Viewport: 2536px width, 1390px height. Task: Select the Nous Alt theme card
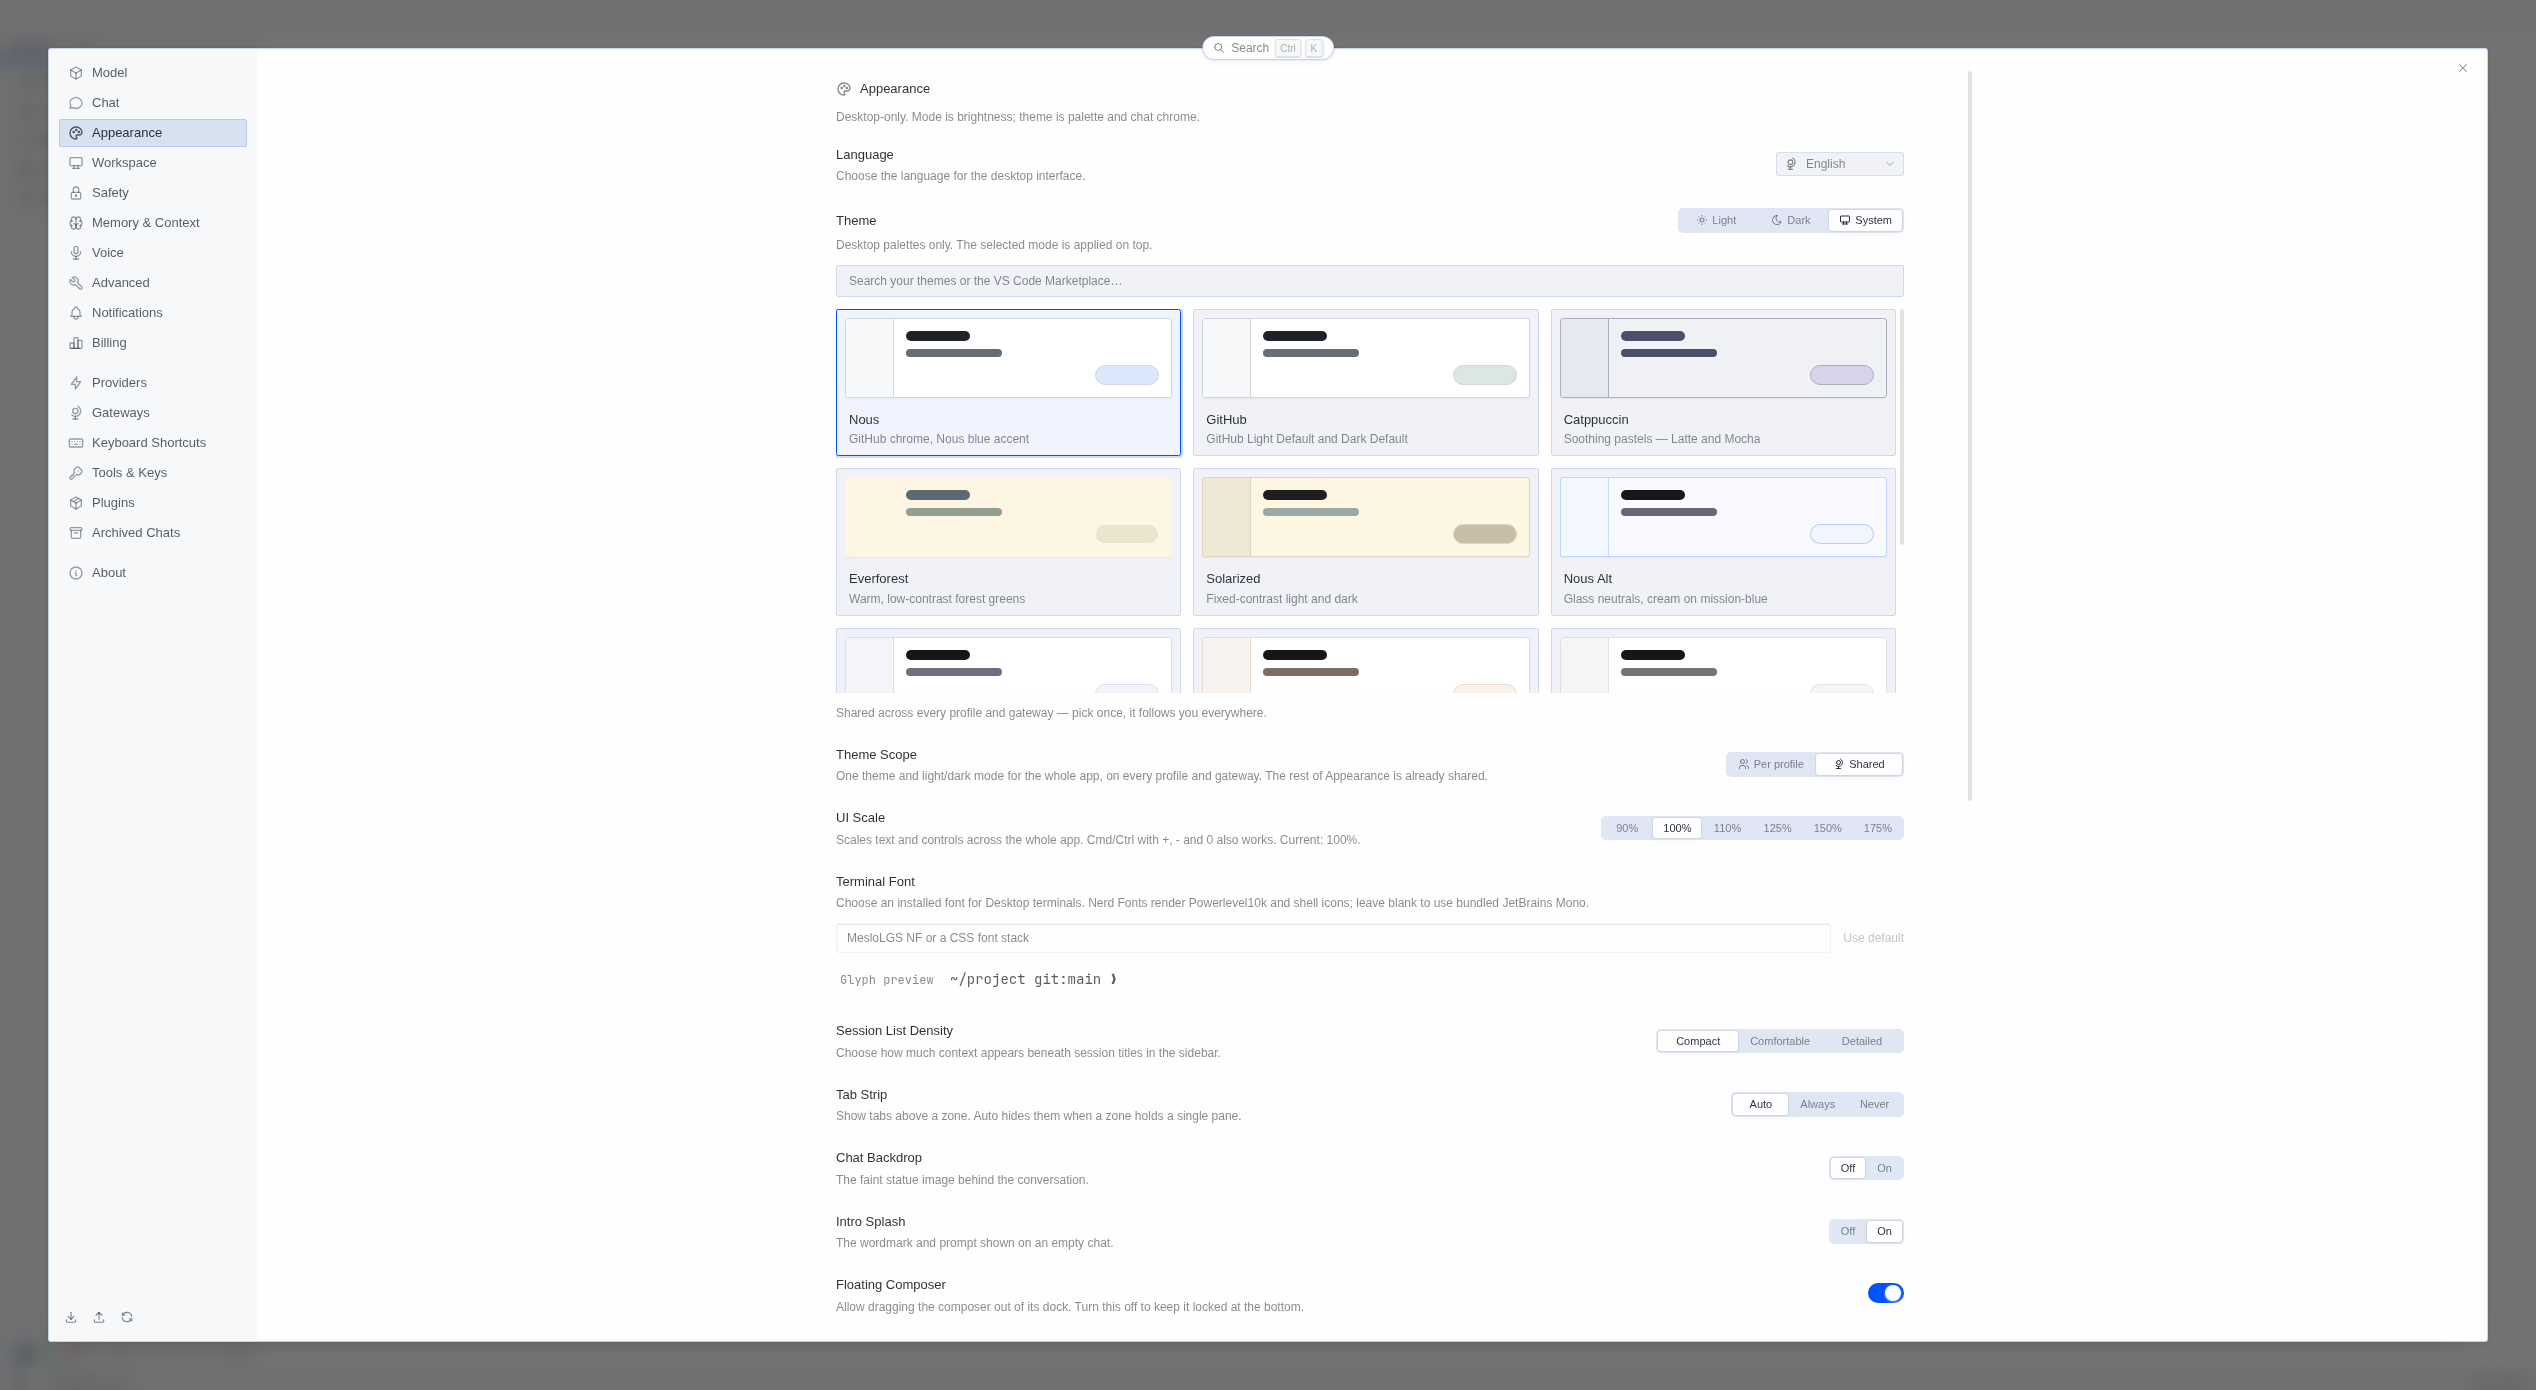click(x=1723, y=542)
